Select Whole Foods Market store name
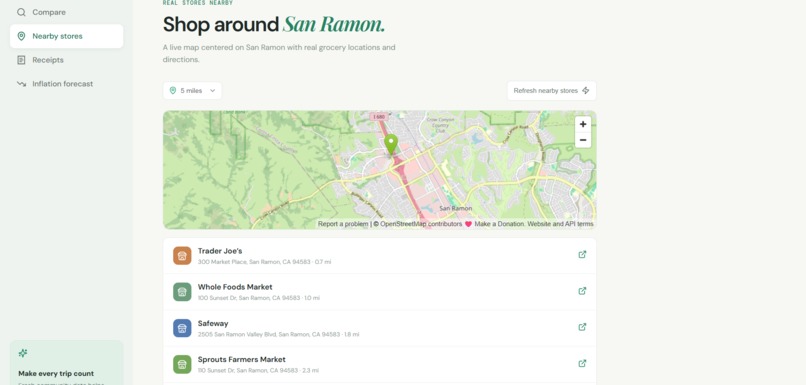The width and height of the screenshot is (806, 385). (x=235, y=287)
